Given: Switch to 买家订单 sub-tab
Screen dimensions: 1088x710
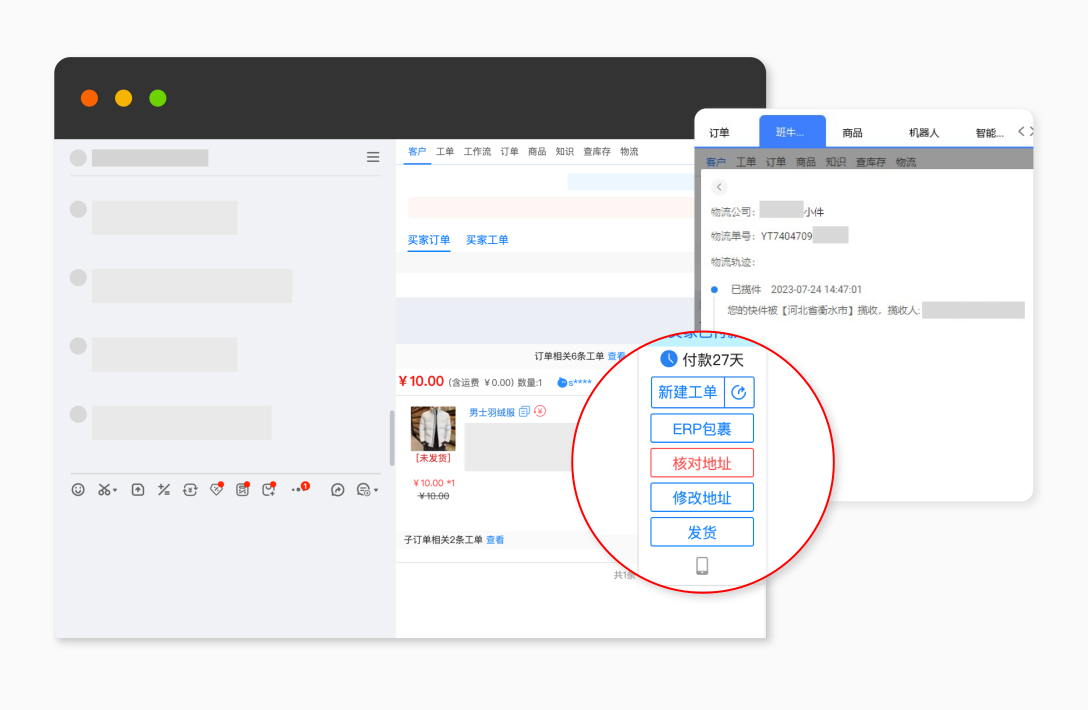Looking at the screenshot, I should [429, 240].
